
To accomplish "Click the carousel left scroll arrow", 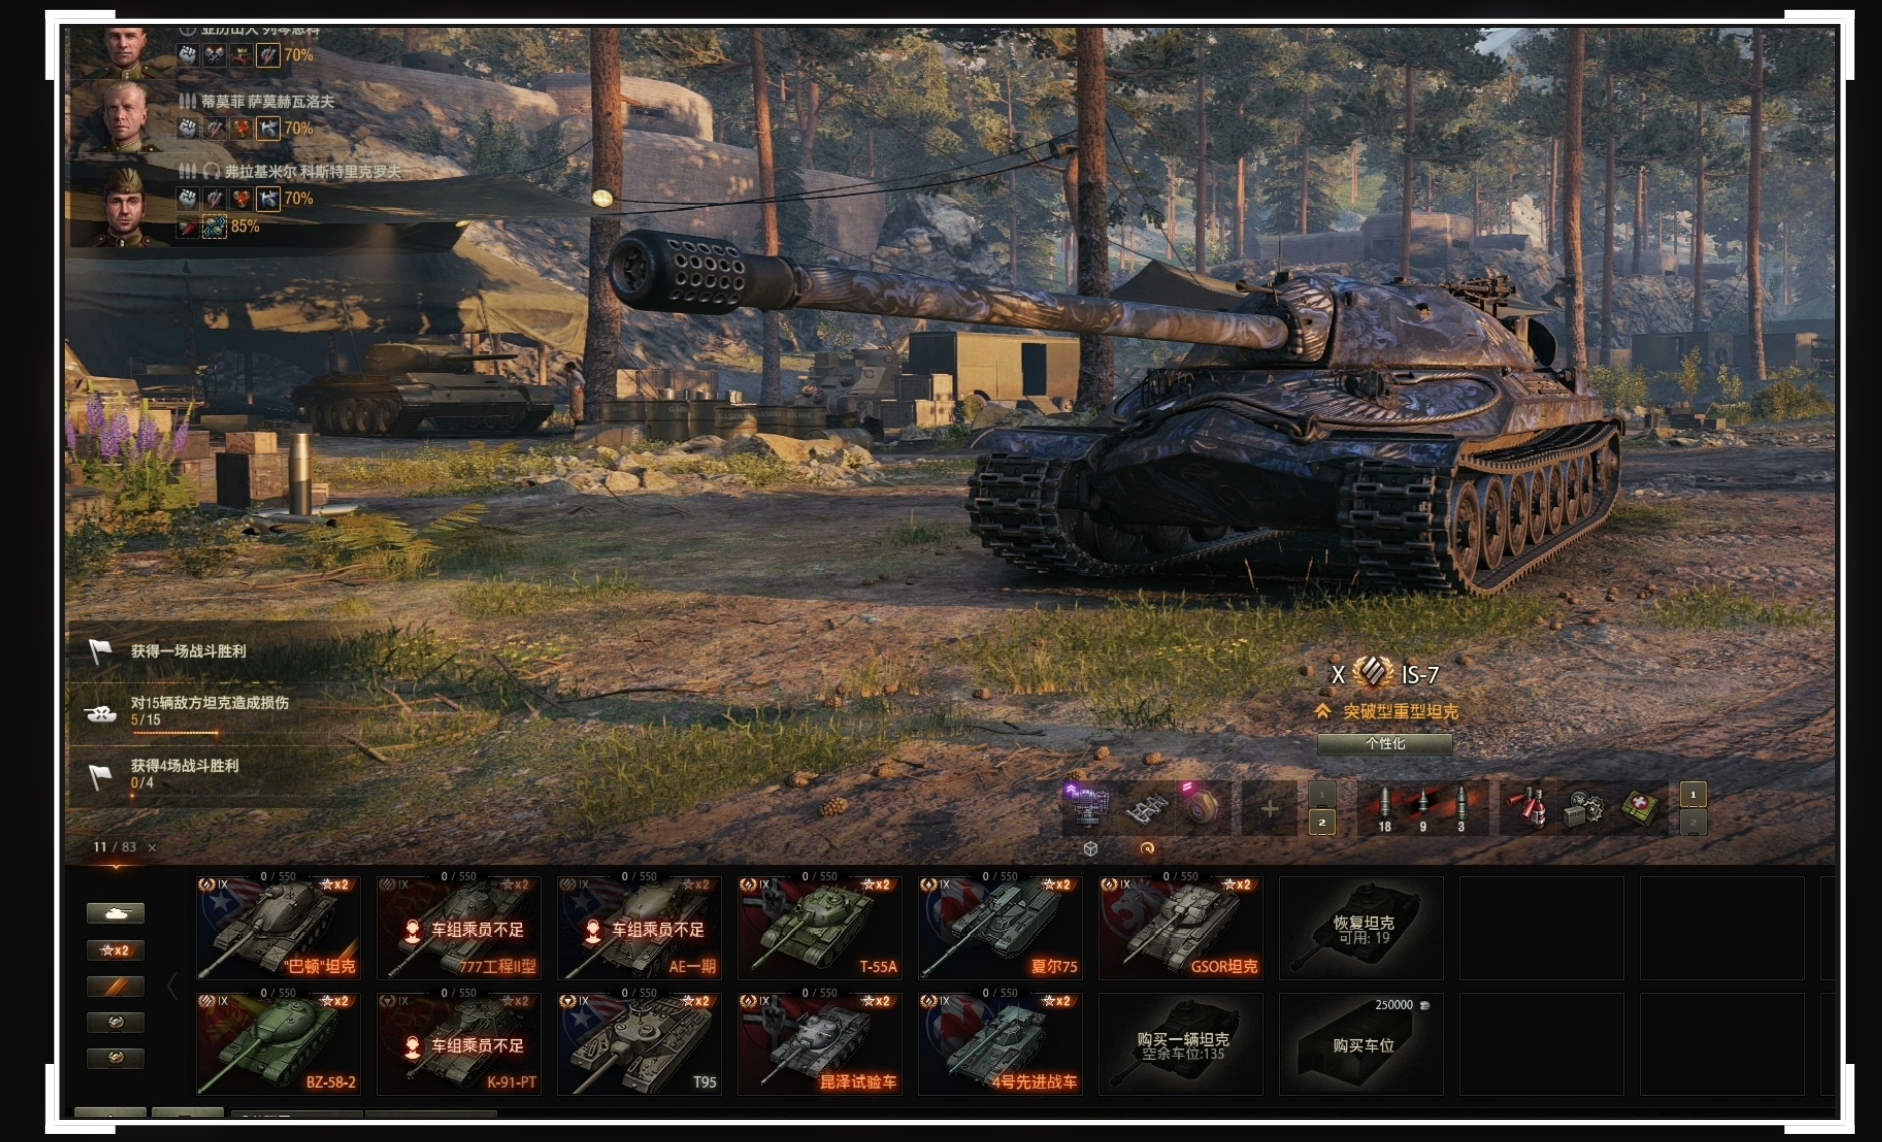I will coord(173,987).
